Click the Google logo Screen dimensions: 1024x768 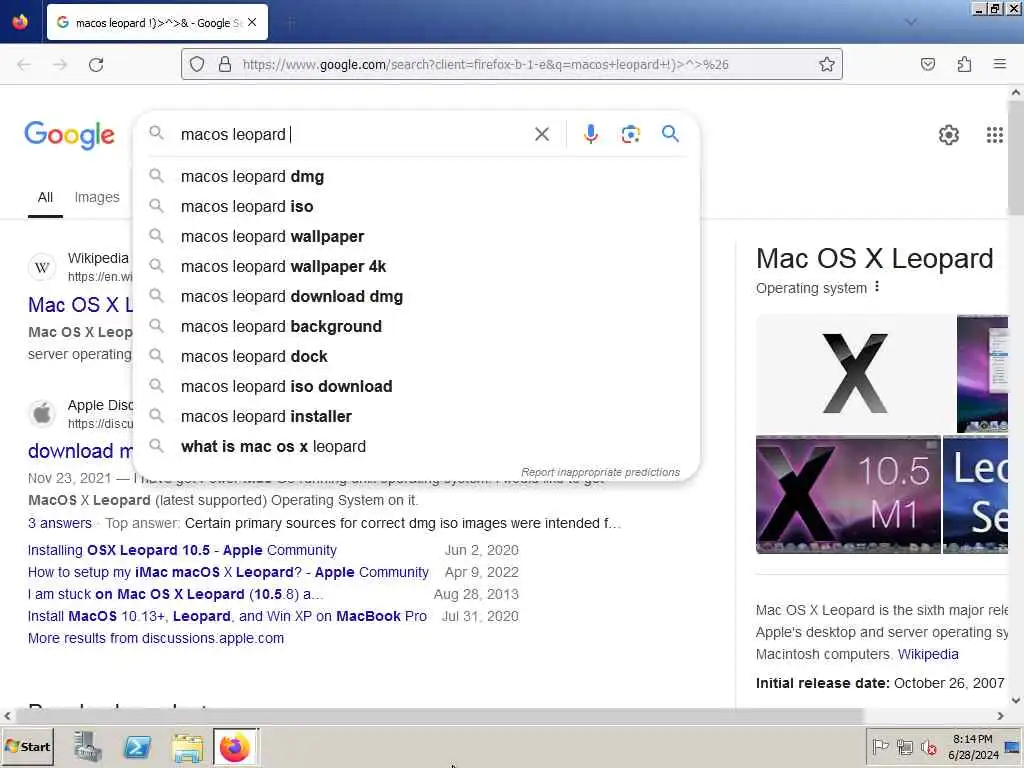(x=69, y=135)
